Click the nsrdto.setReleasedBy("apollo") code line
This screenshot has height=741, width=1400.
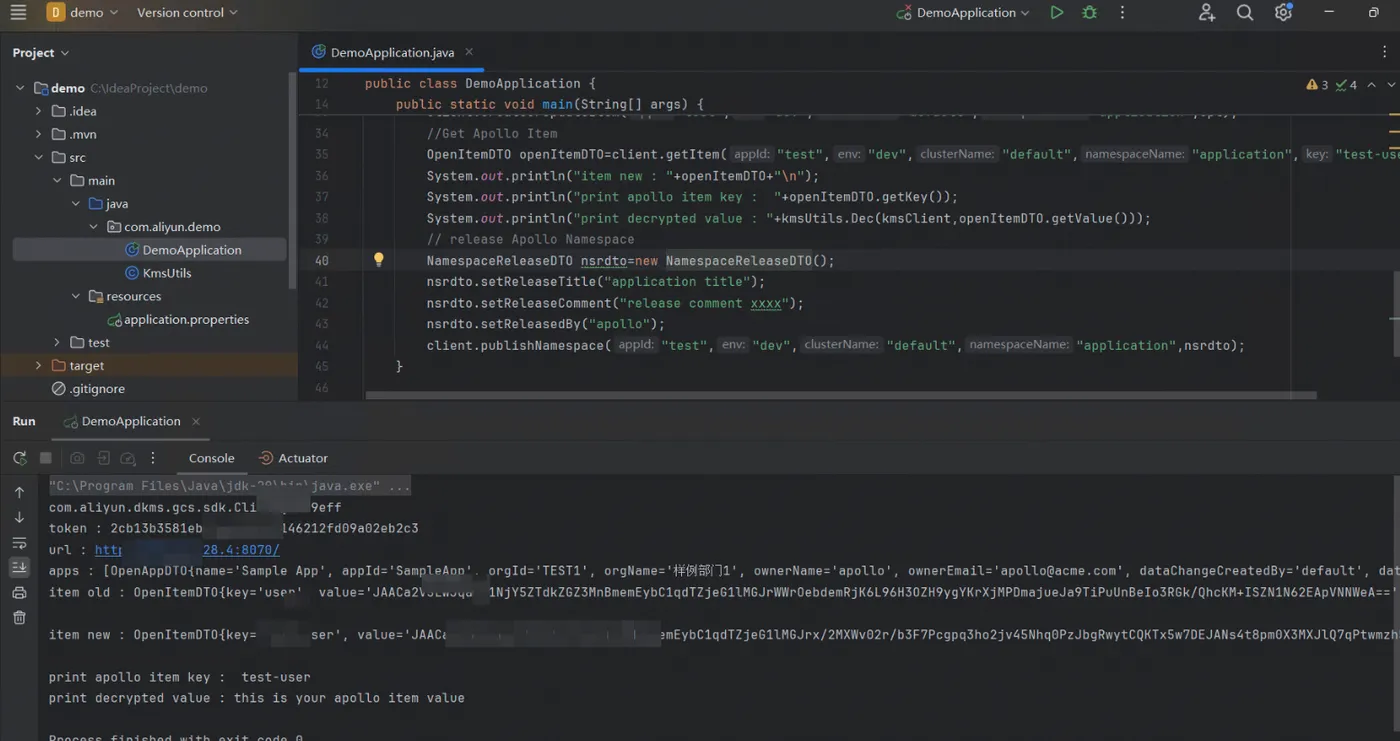[546, 324]
